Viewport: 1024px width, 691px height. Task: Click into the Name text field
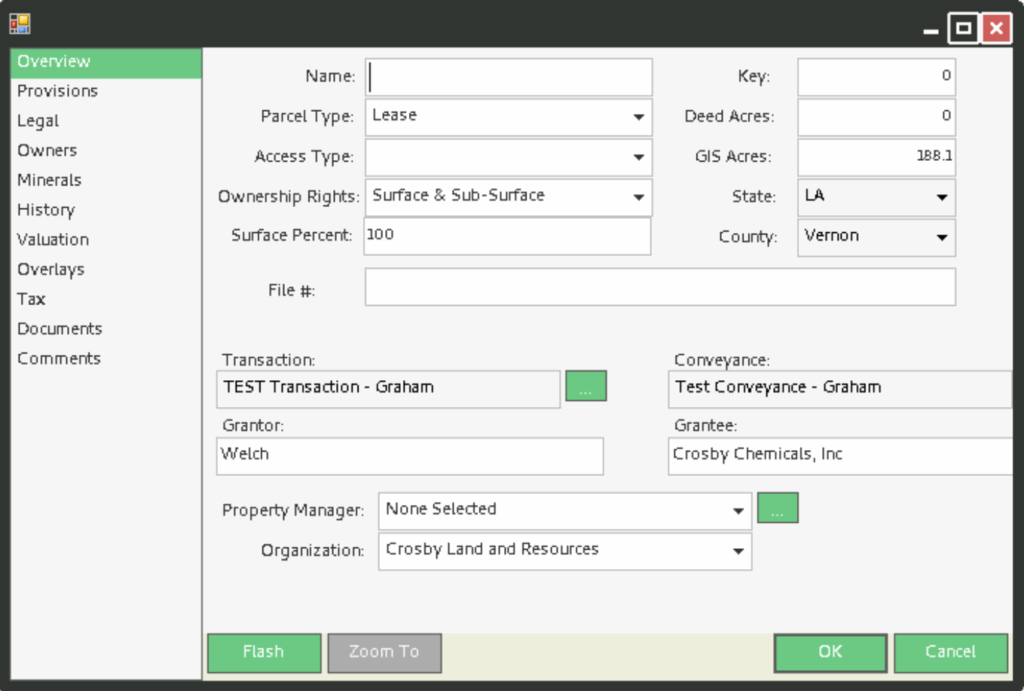coord(509,77)
